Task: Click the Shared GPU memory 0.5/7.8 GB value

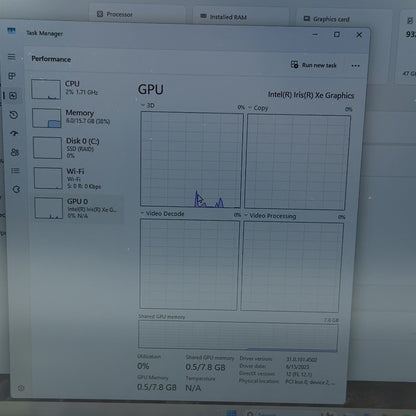Action: [205, 367]
